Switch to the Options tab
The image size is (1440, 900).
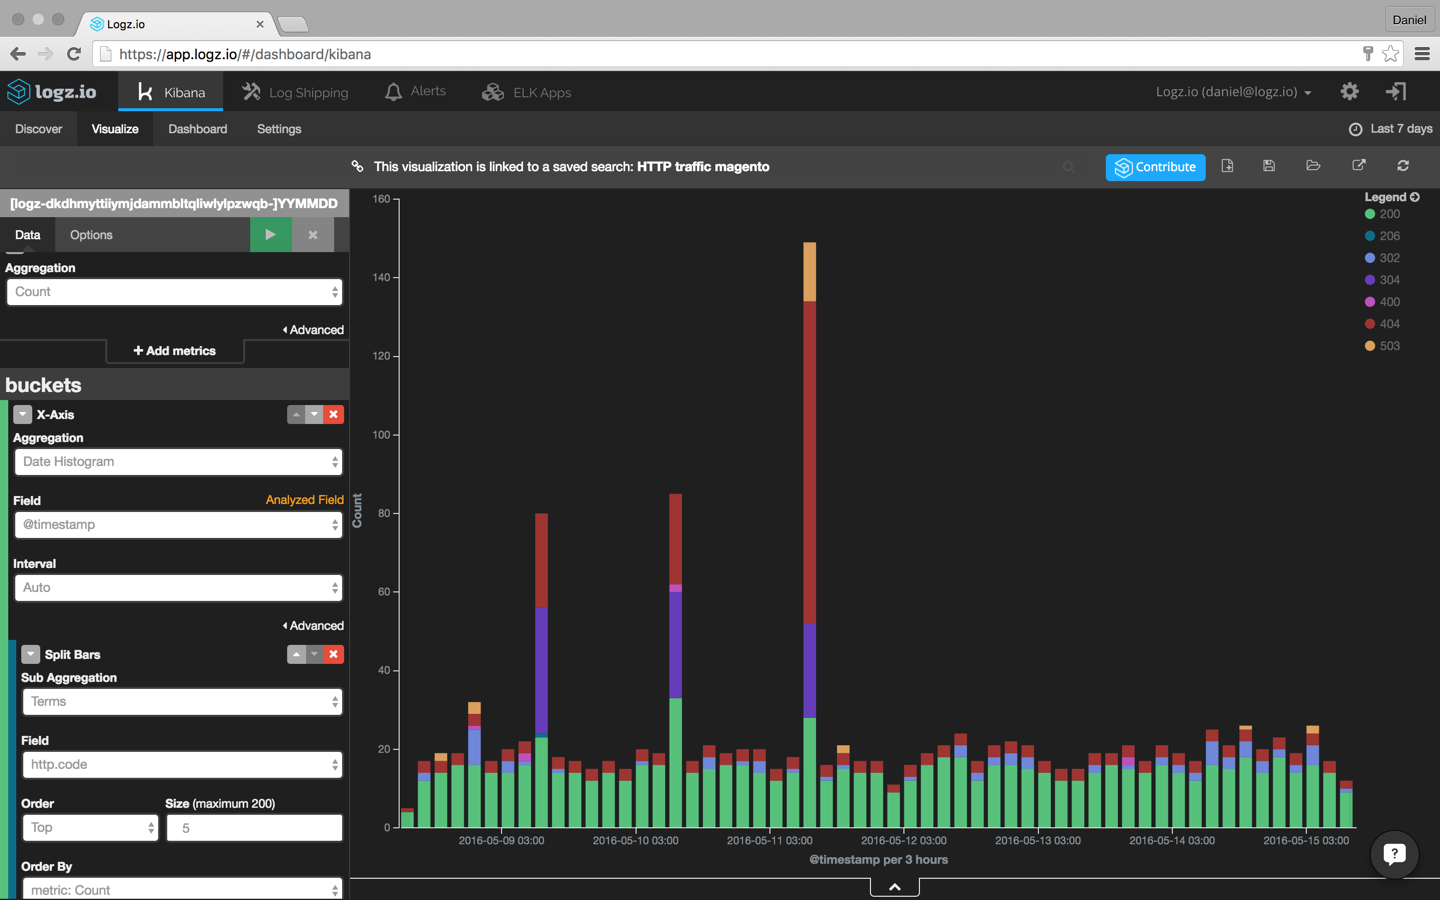coord(90,234)
